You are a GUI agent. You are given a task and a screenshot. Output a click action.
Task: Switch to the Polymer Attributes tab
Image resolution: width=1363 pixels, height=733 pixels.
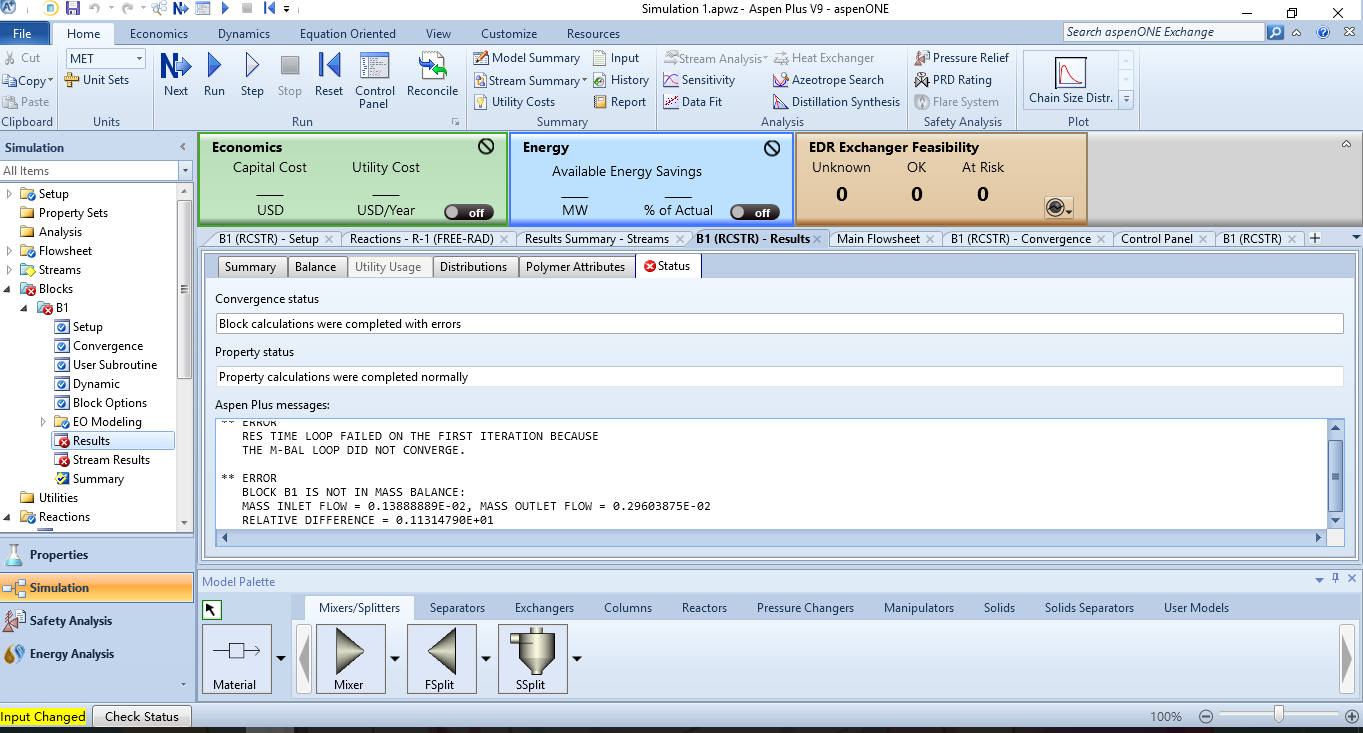pyautogui.click(x=575, y=267)
